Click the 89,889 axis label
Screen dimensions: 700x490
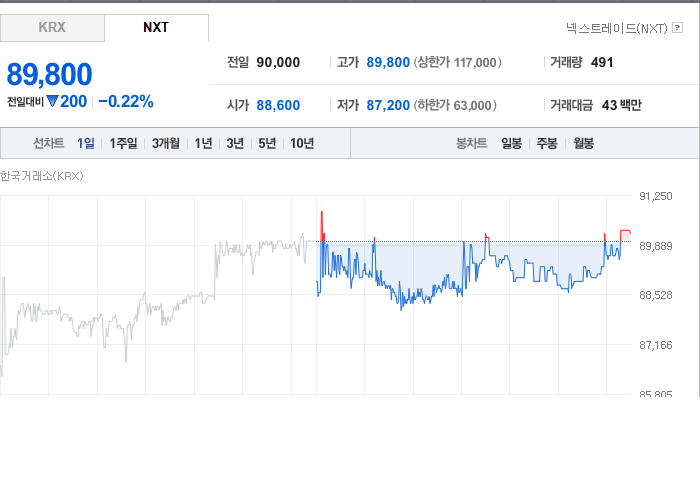point(656,246)
